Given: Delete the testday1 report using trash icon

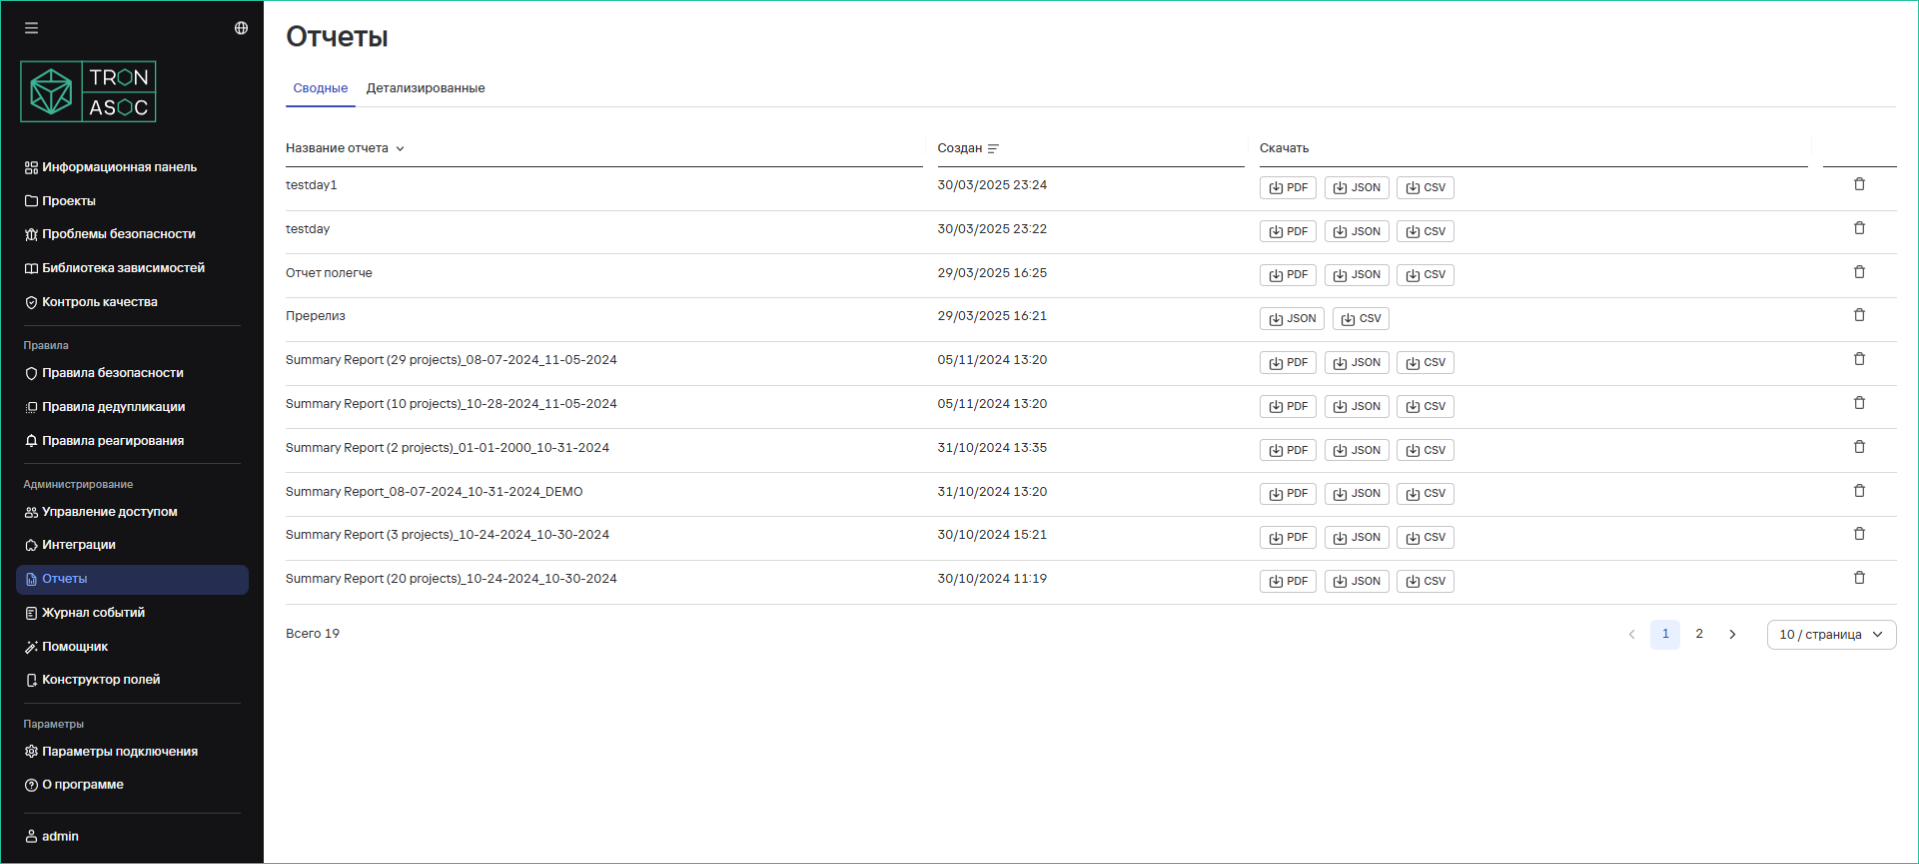Looking at the screenshot, I should (x=1859, y=184).
